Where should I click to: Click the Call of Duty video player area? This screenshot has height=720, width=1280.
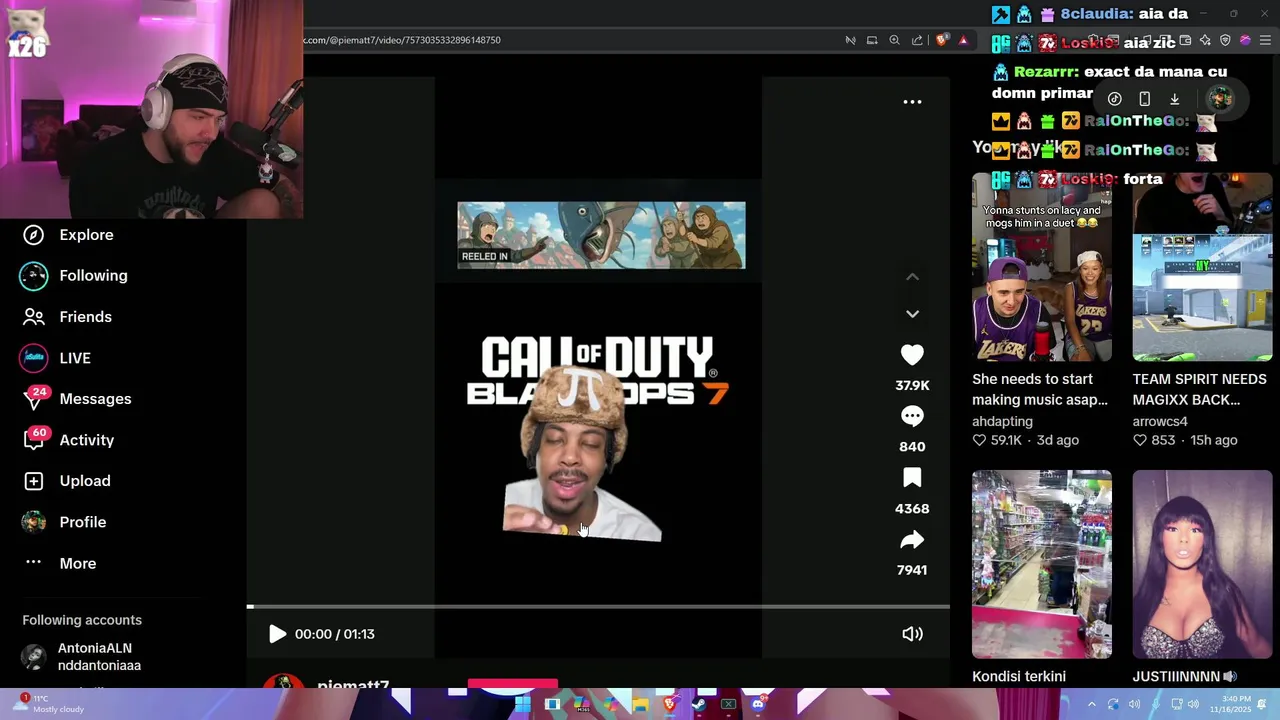point(598,368)
